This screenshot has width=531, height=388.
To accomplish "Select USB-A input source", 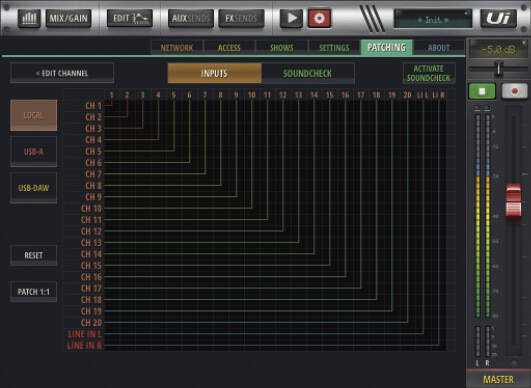I will 34,151.
